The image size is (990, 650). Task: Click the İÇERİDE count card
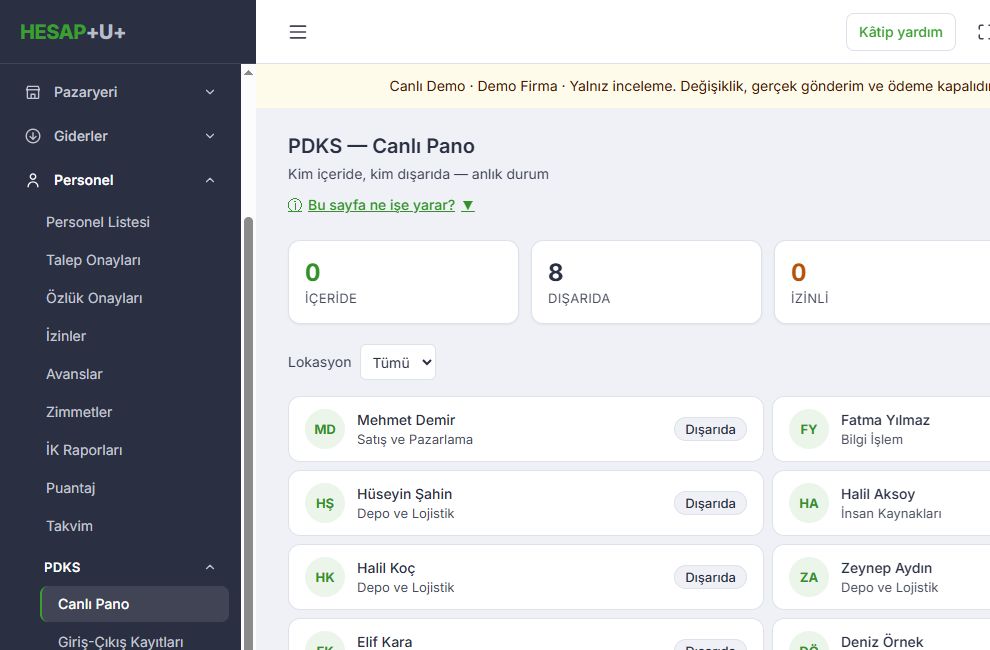pyautogui.click(x=403, y=282)
